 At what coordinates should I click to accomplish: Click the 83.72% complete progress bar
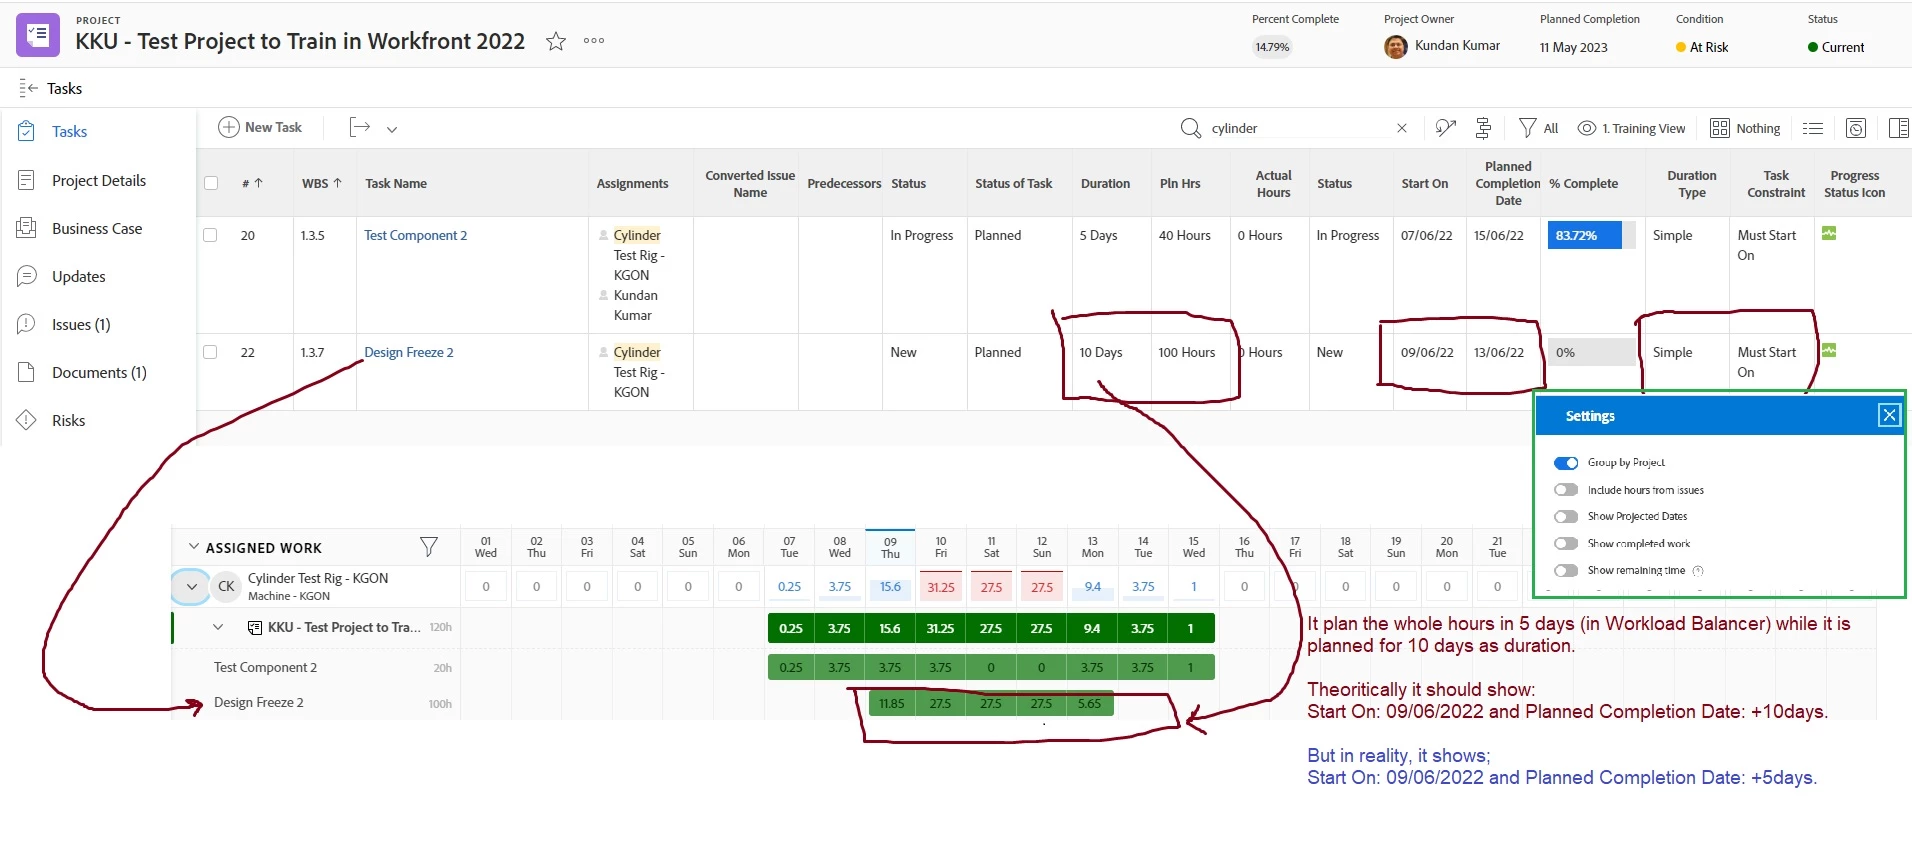pos(1591,235)
